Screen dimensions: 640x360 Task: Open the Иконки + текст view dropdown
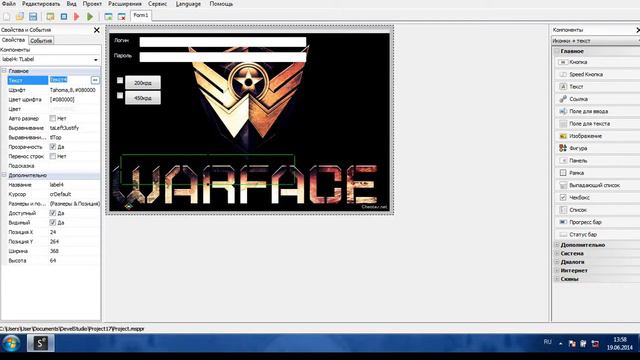point(596,41)
